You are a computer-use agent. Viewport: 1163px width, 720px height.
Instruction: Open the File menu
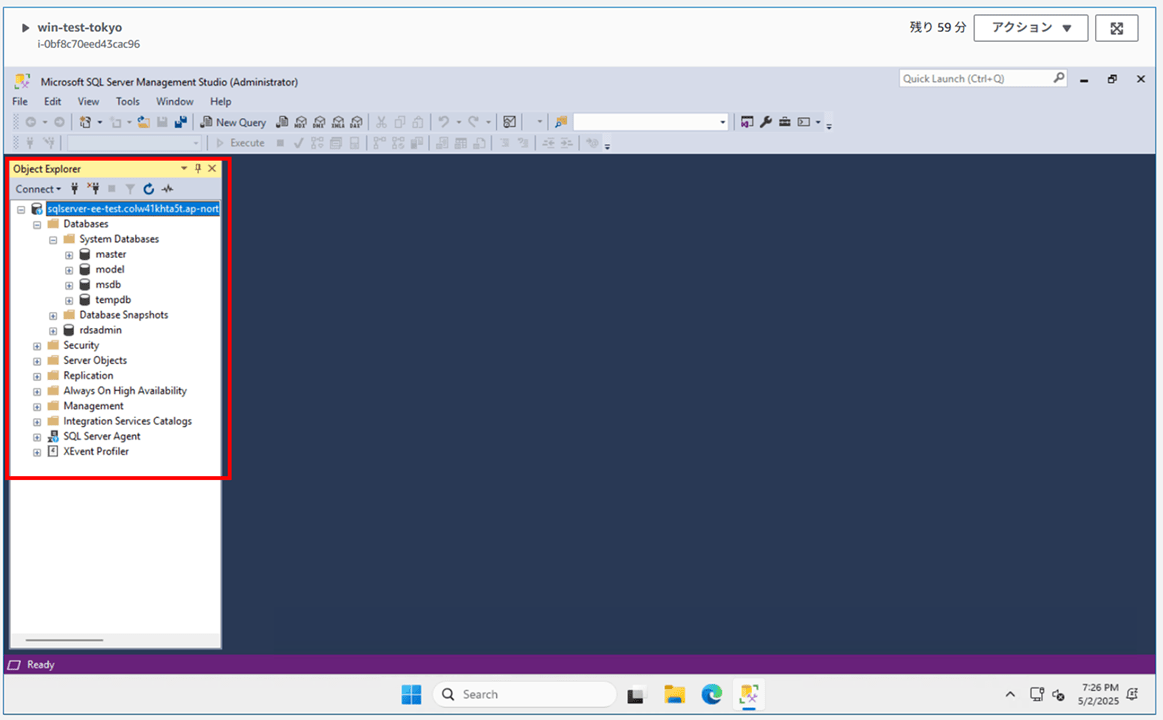tap(20, 102)
